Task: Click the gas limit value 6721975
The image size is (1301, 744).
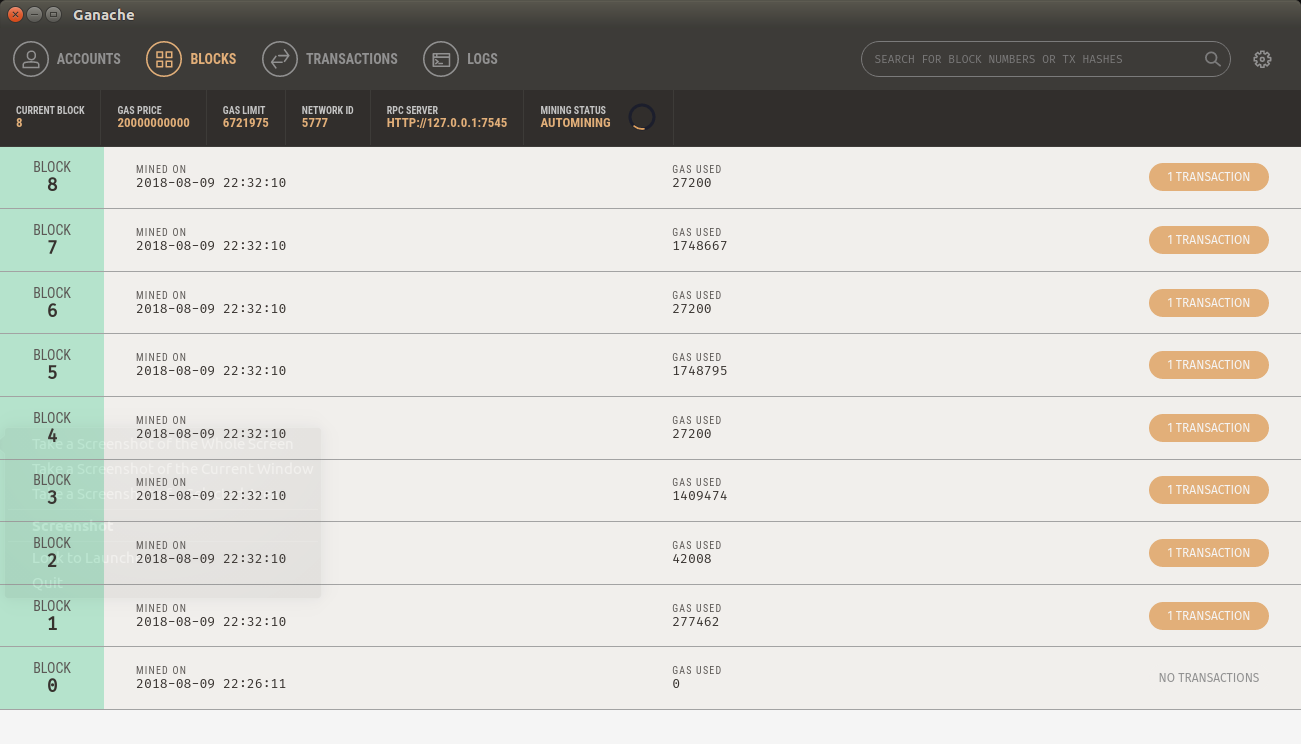Action: (245, 123)
